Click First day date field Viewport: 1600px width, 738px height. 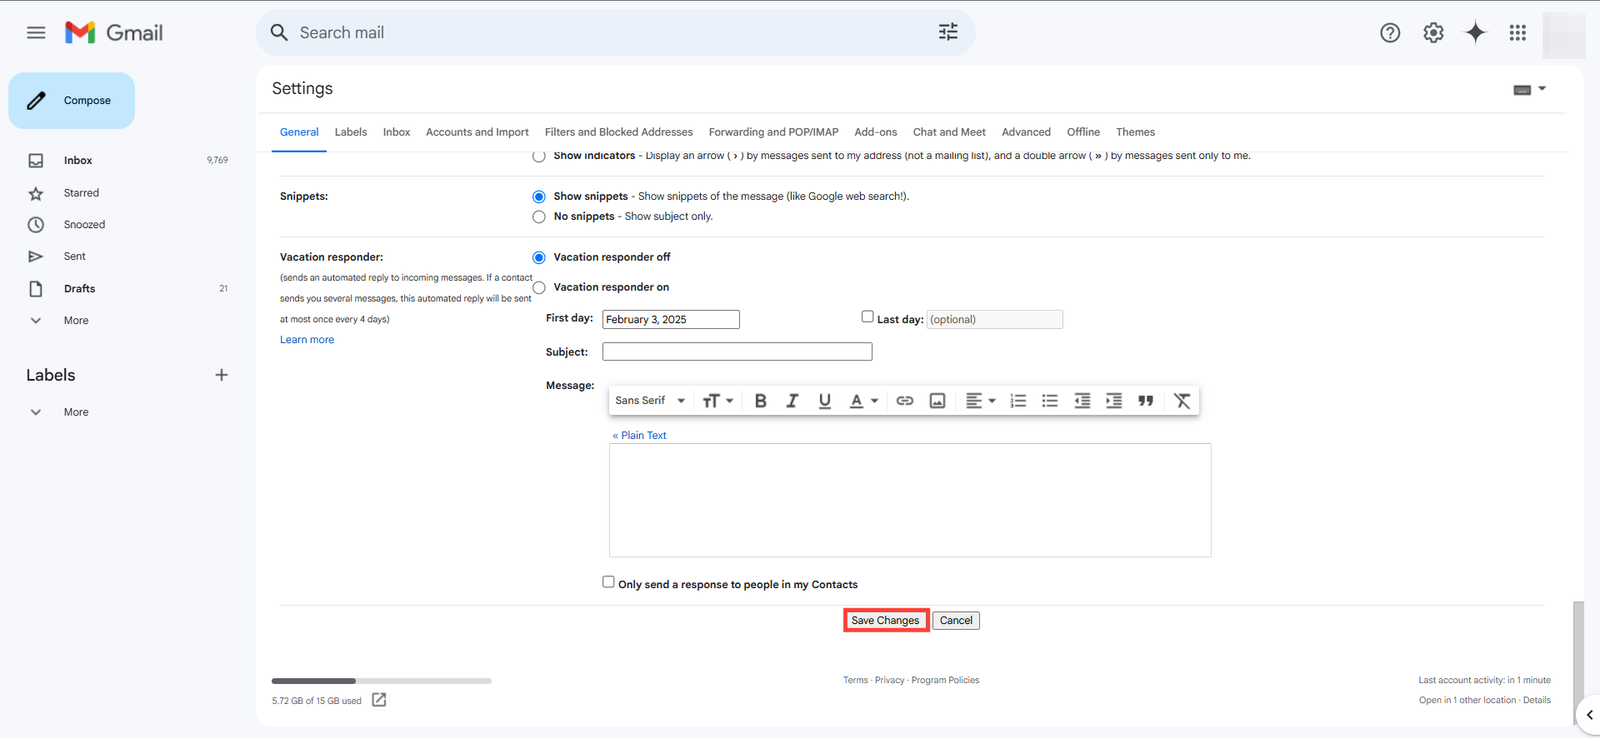tap(671, 320)
